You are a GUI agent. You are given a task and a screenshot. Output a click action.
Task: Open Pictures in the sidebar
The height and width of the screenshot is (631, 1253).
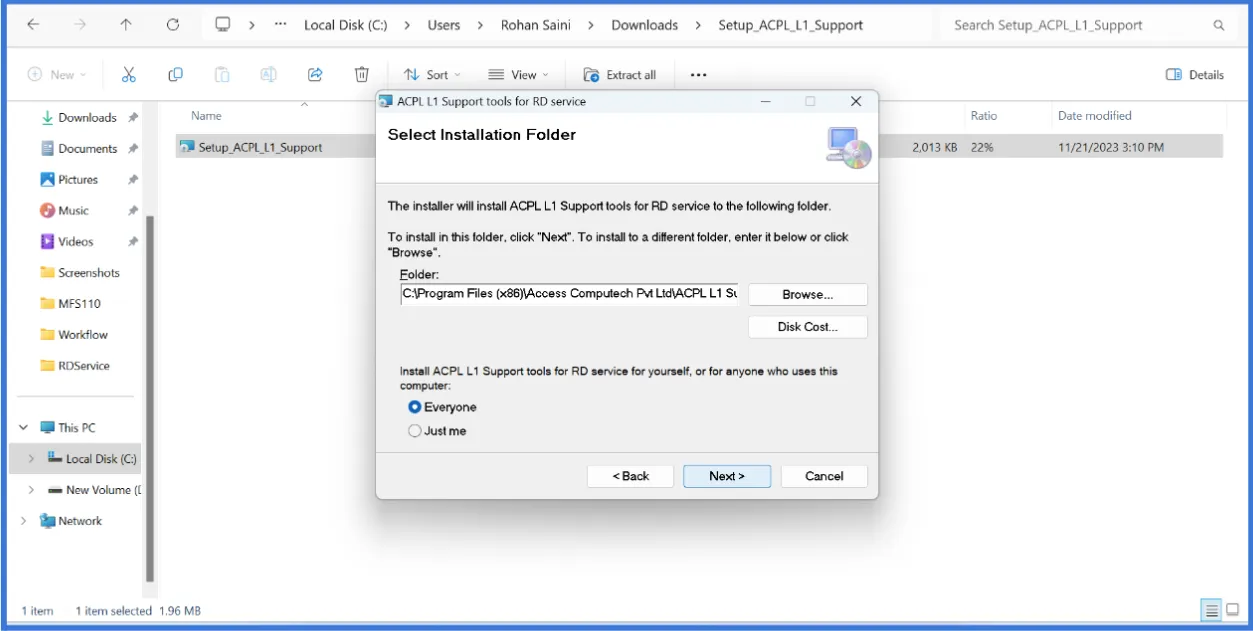click(78, 180)
